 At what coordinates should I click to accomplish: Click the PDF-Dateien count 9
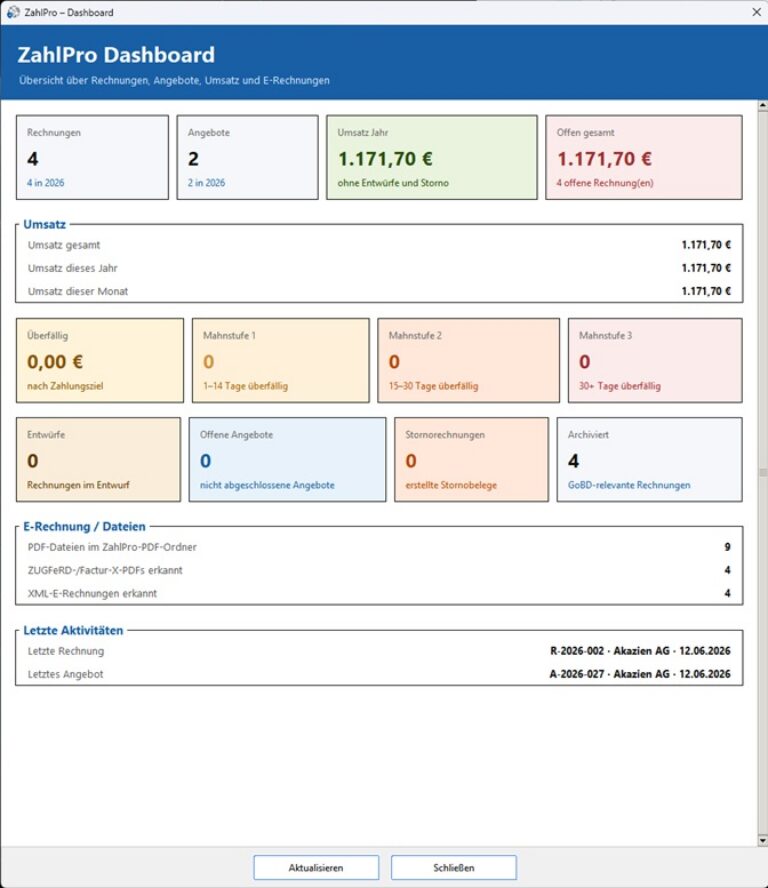point(727,547)
